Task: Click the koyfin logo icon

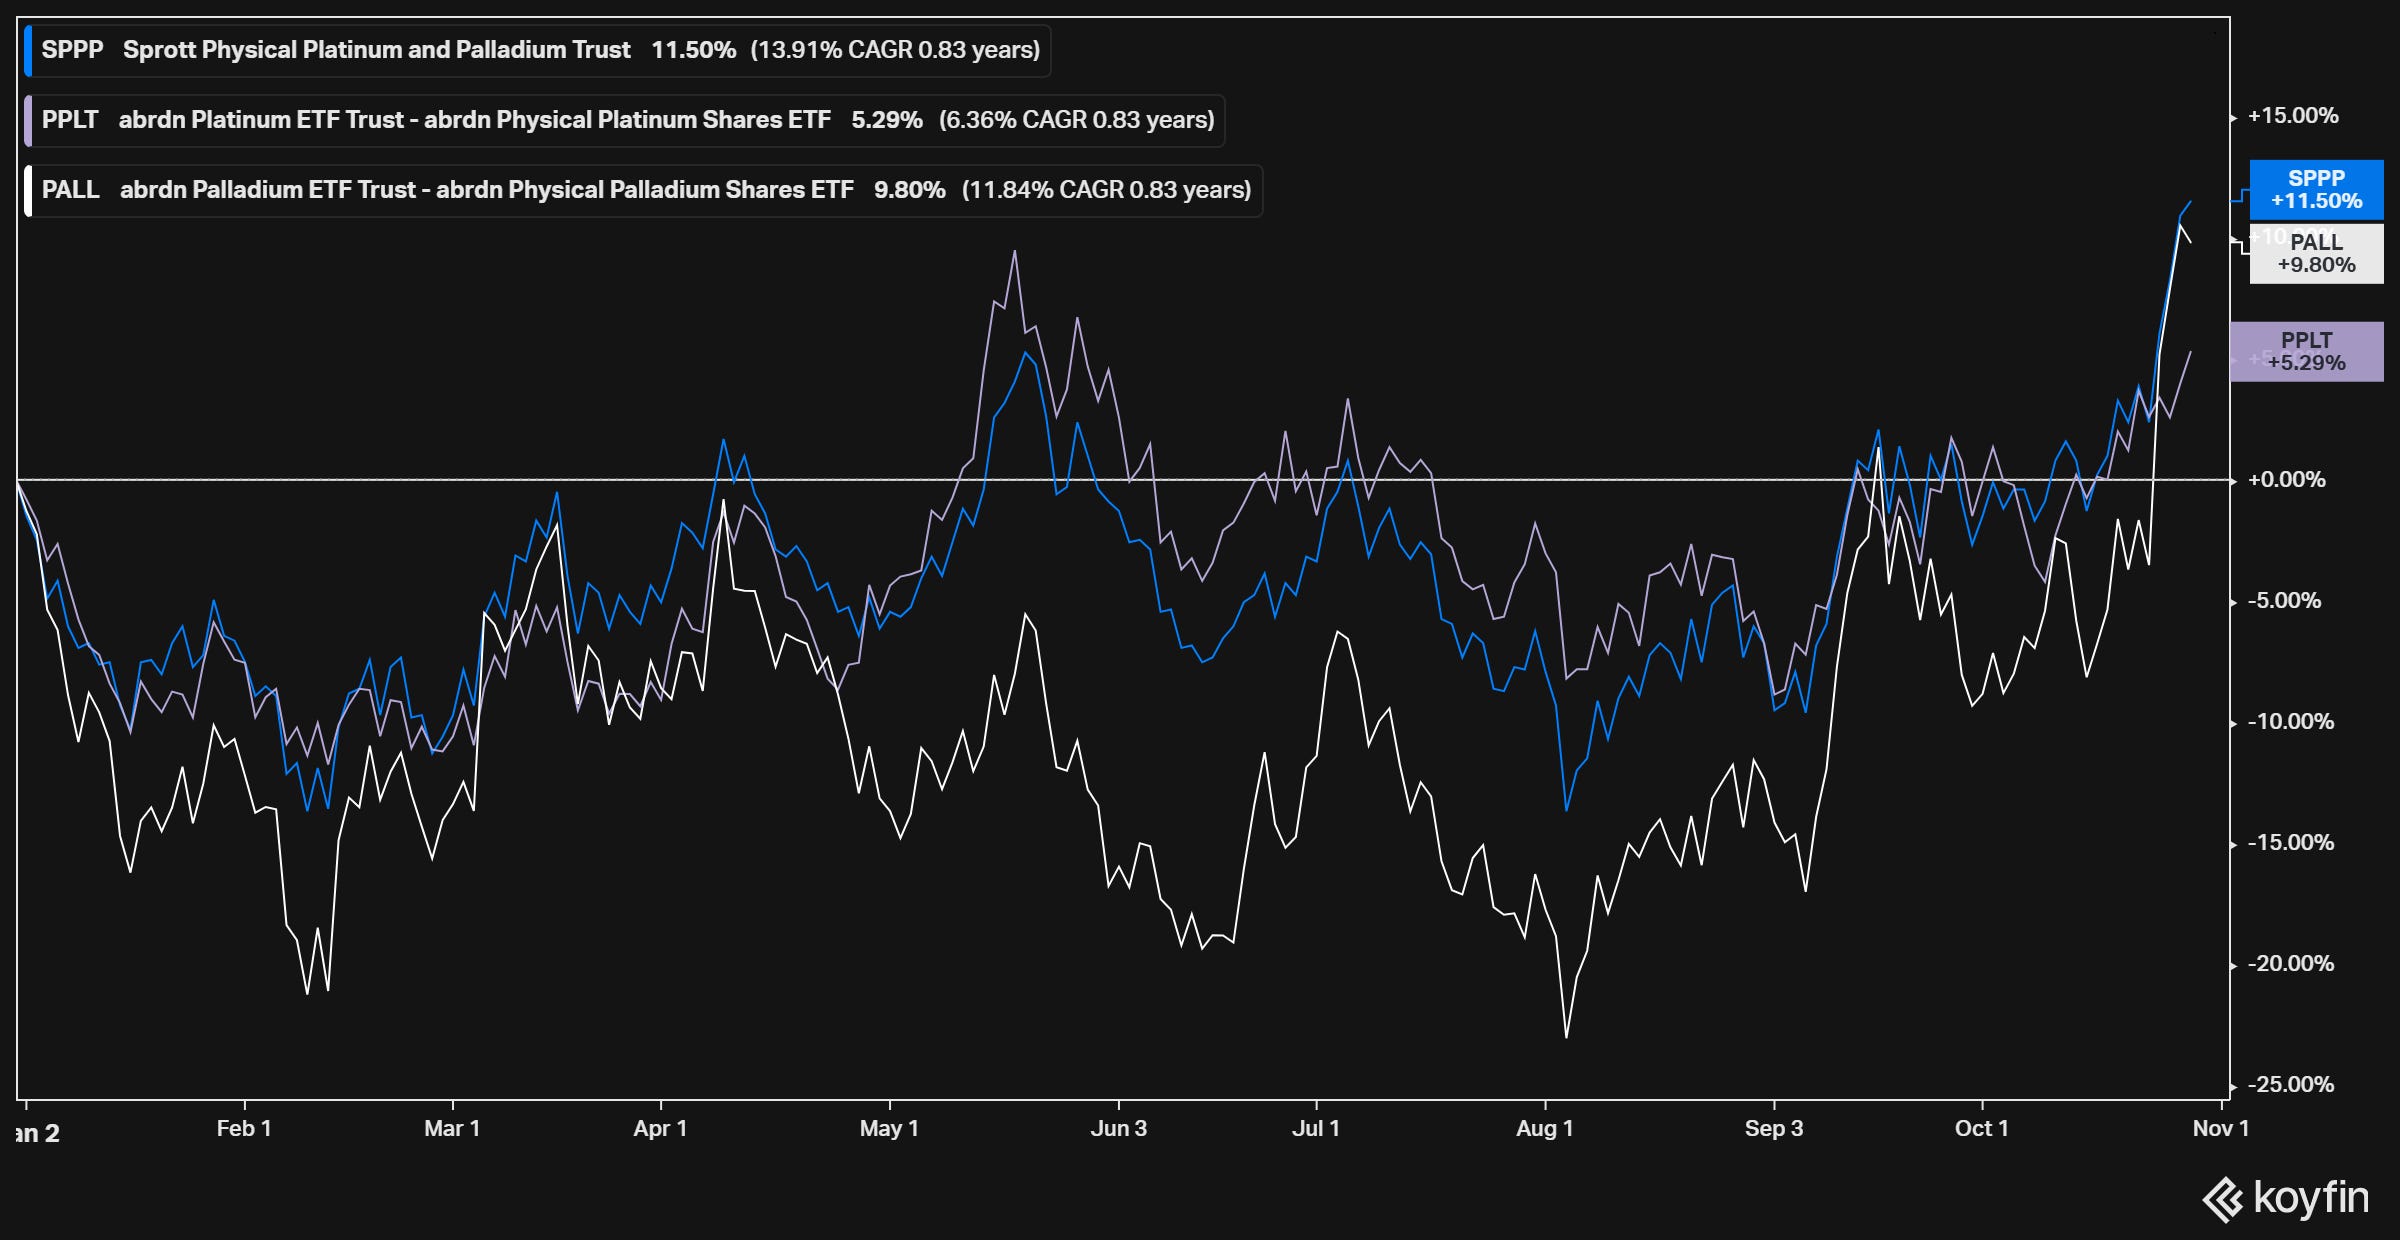Action: tap(2224, 1199)
